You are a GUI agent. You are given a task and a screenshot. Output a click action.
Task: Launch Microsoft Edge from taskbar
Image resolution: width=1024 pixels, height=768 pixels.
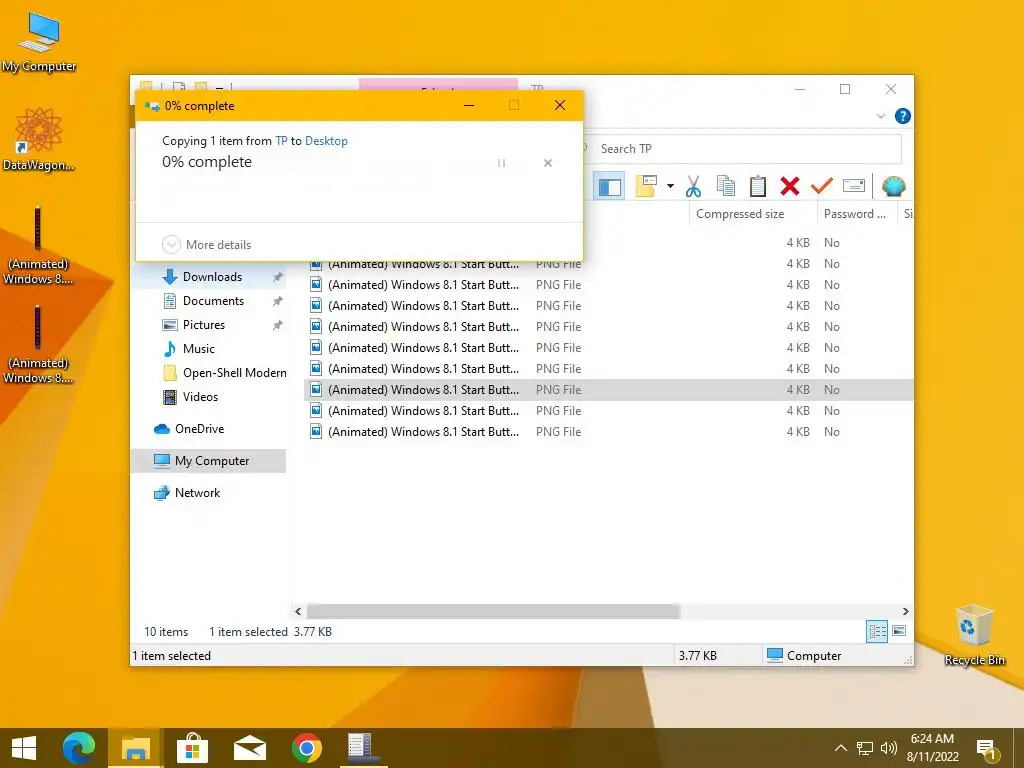(x=79, y=748)
